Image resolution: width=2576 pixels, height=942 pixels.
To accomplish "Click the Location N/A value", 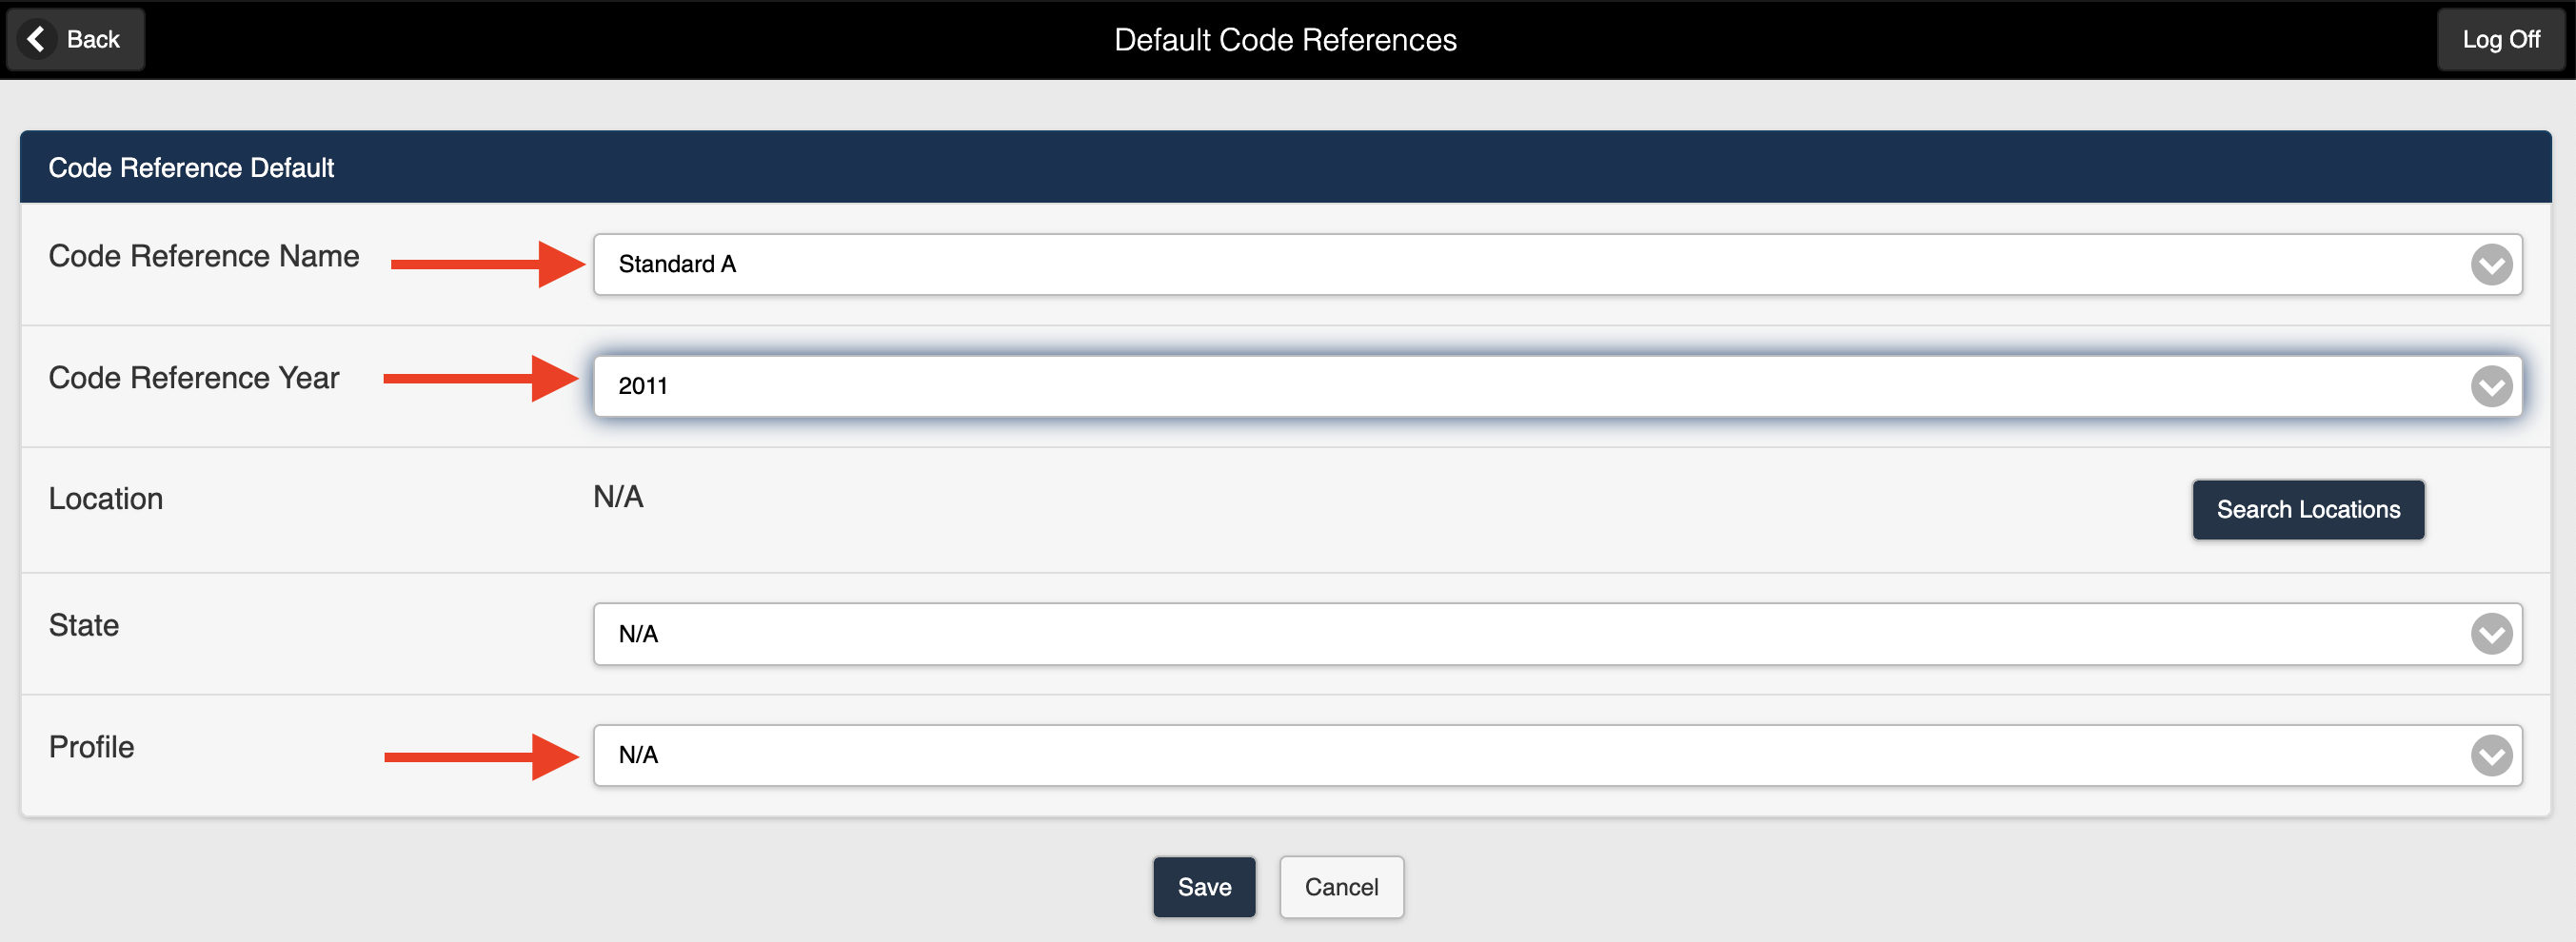I will (617, 496).
